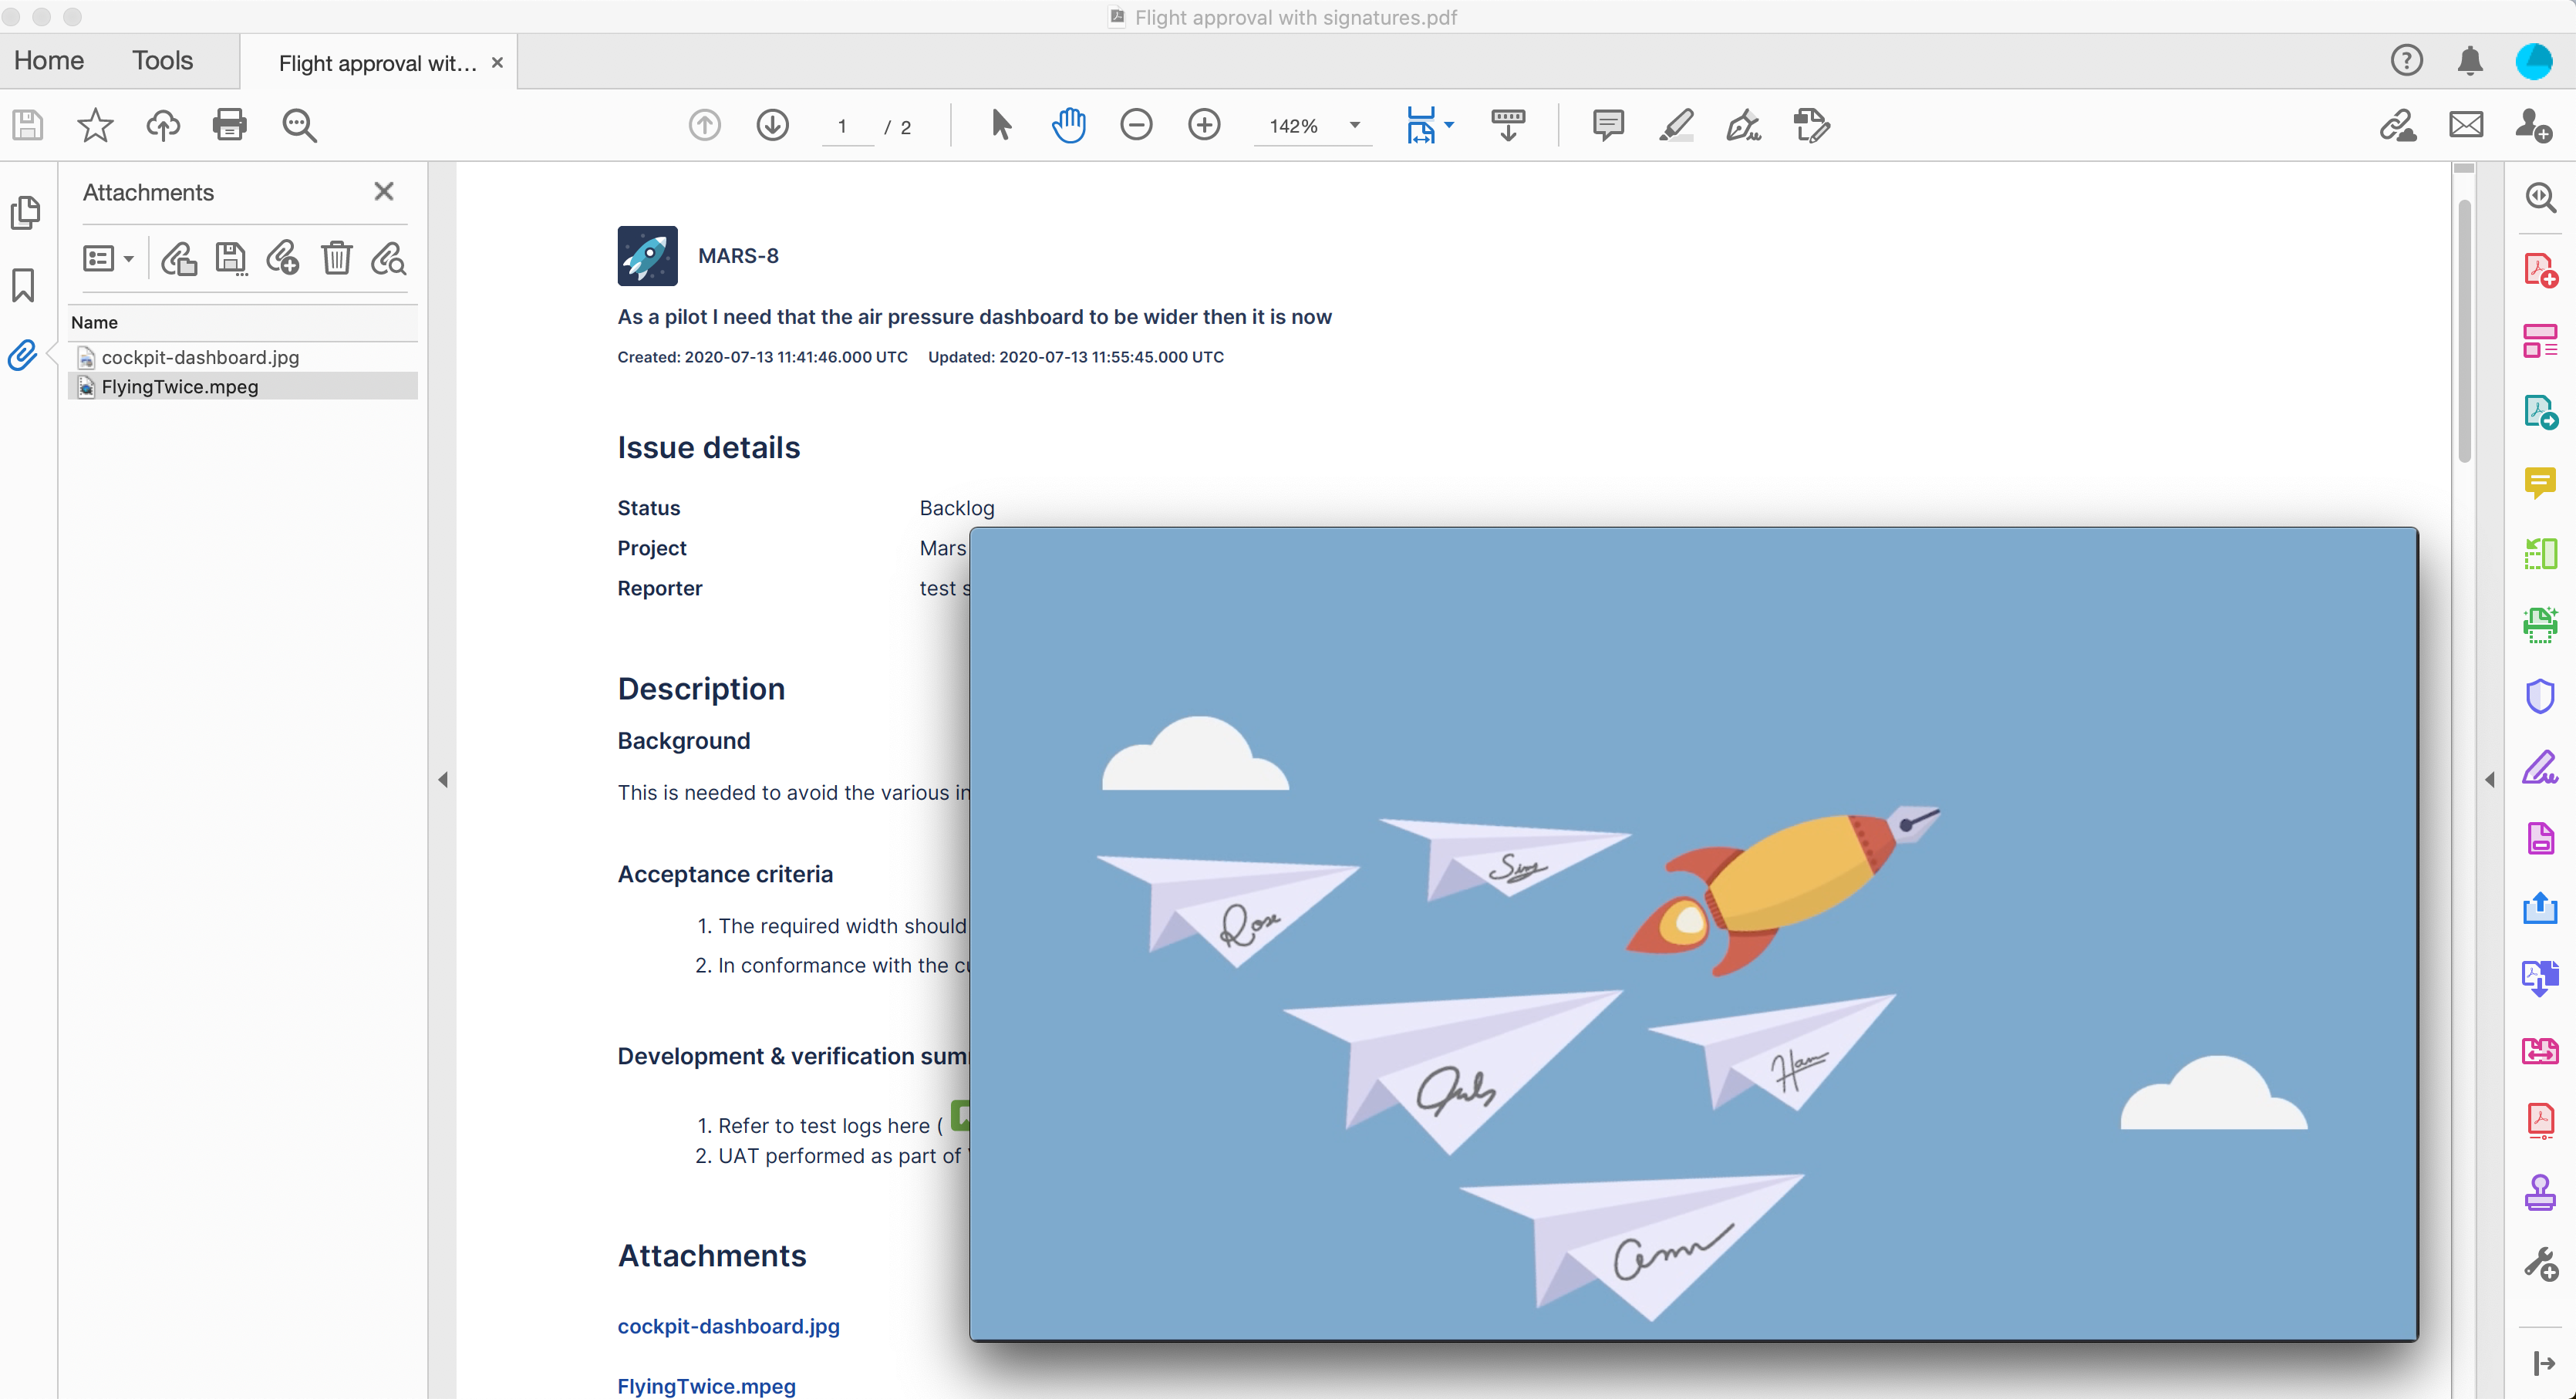The height and width of the screenshot is (1399, 2576).
Task: Open Page Thumbnails panel icon
Action: 24,212
